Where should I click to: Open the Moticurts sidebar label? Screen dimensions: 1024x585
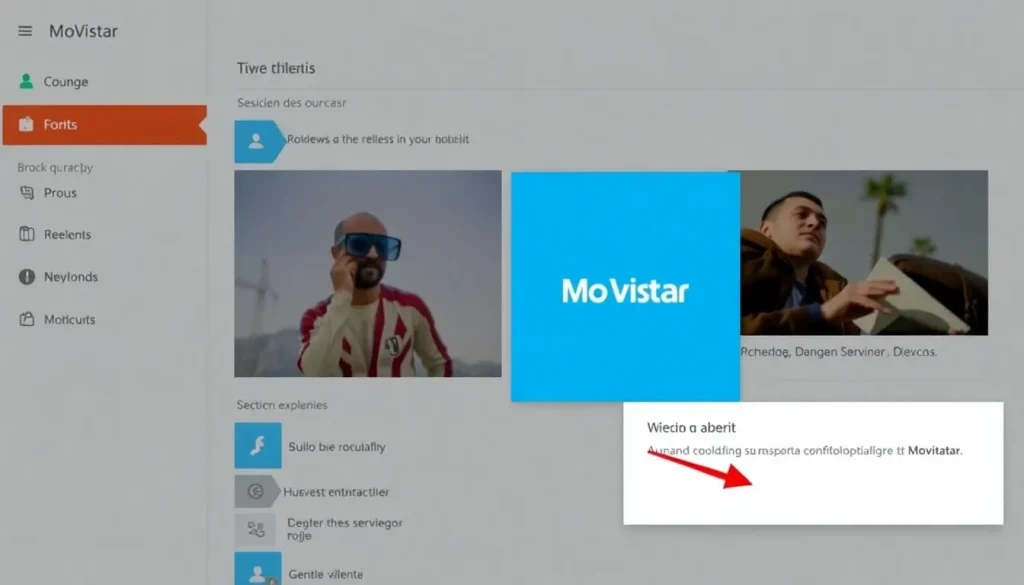69,319
